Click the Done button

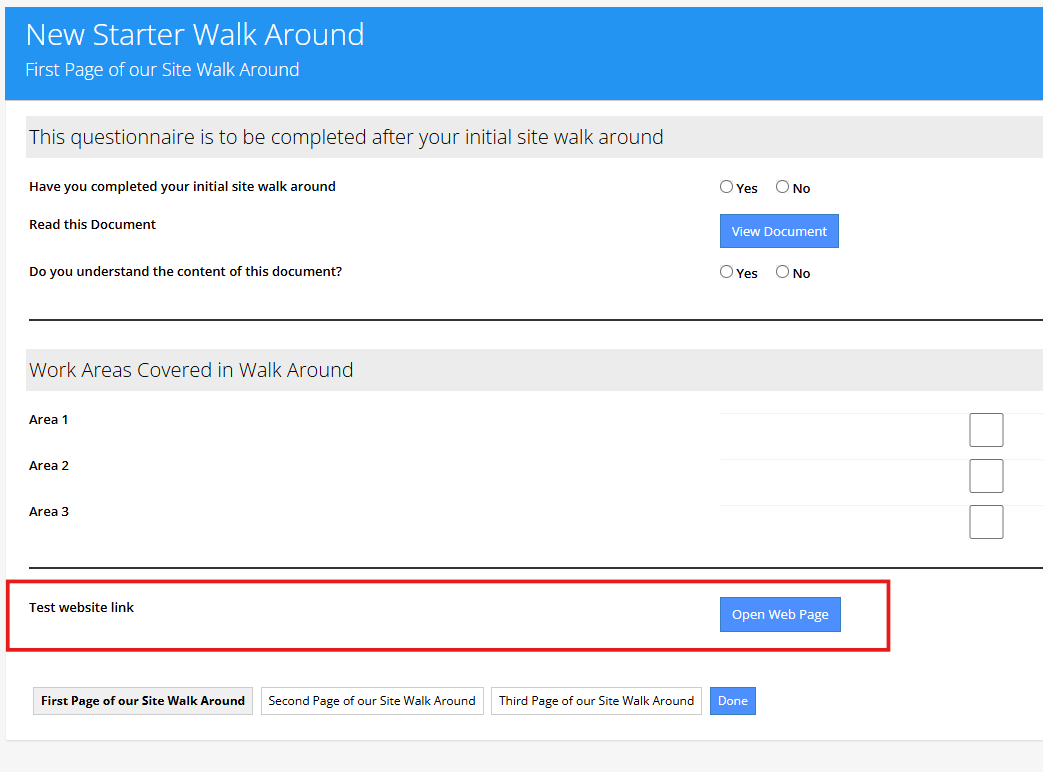pyautogui.click(x=732, y=701)
